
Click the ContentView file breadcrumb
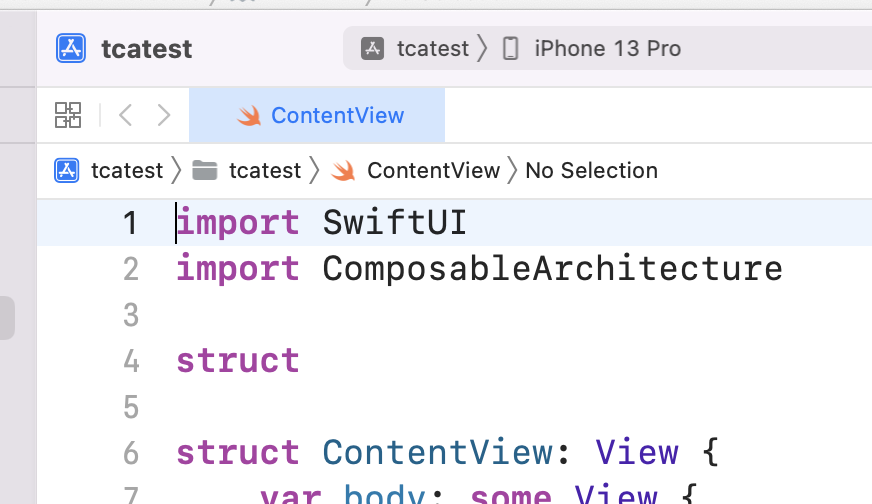point(434,170)
